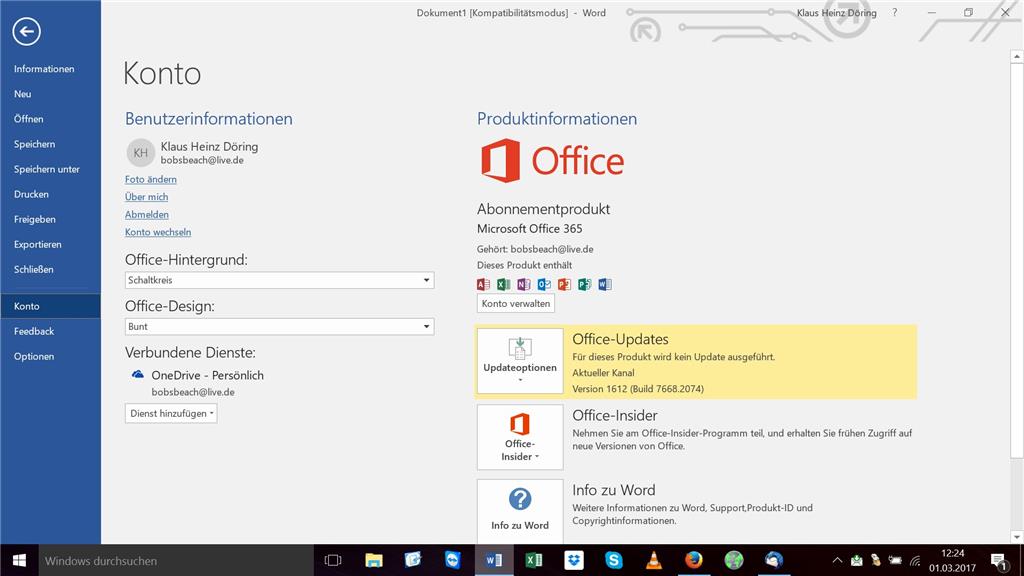Click the text "Version 1612 (Build 7668.2074)"
The width and height of the screenshot is (1024, 576).
(638, 389)
